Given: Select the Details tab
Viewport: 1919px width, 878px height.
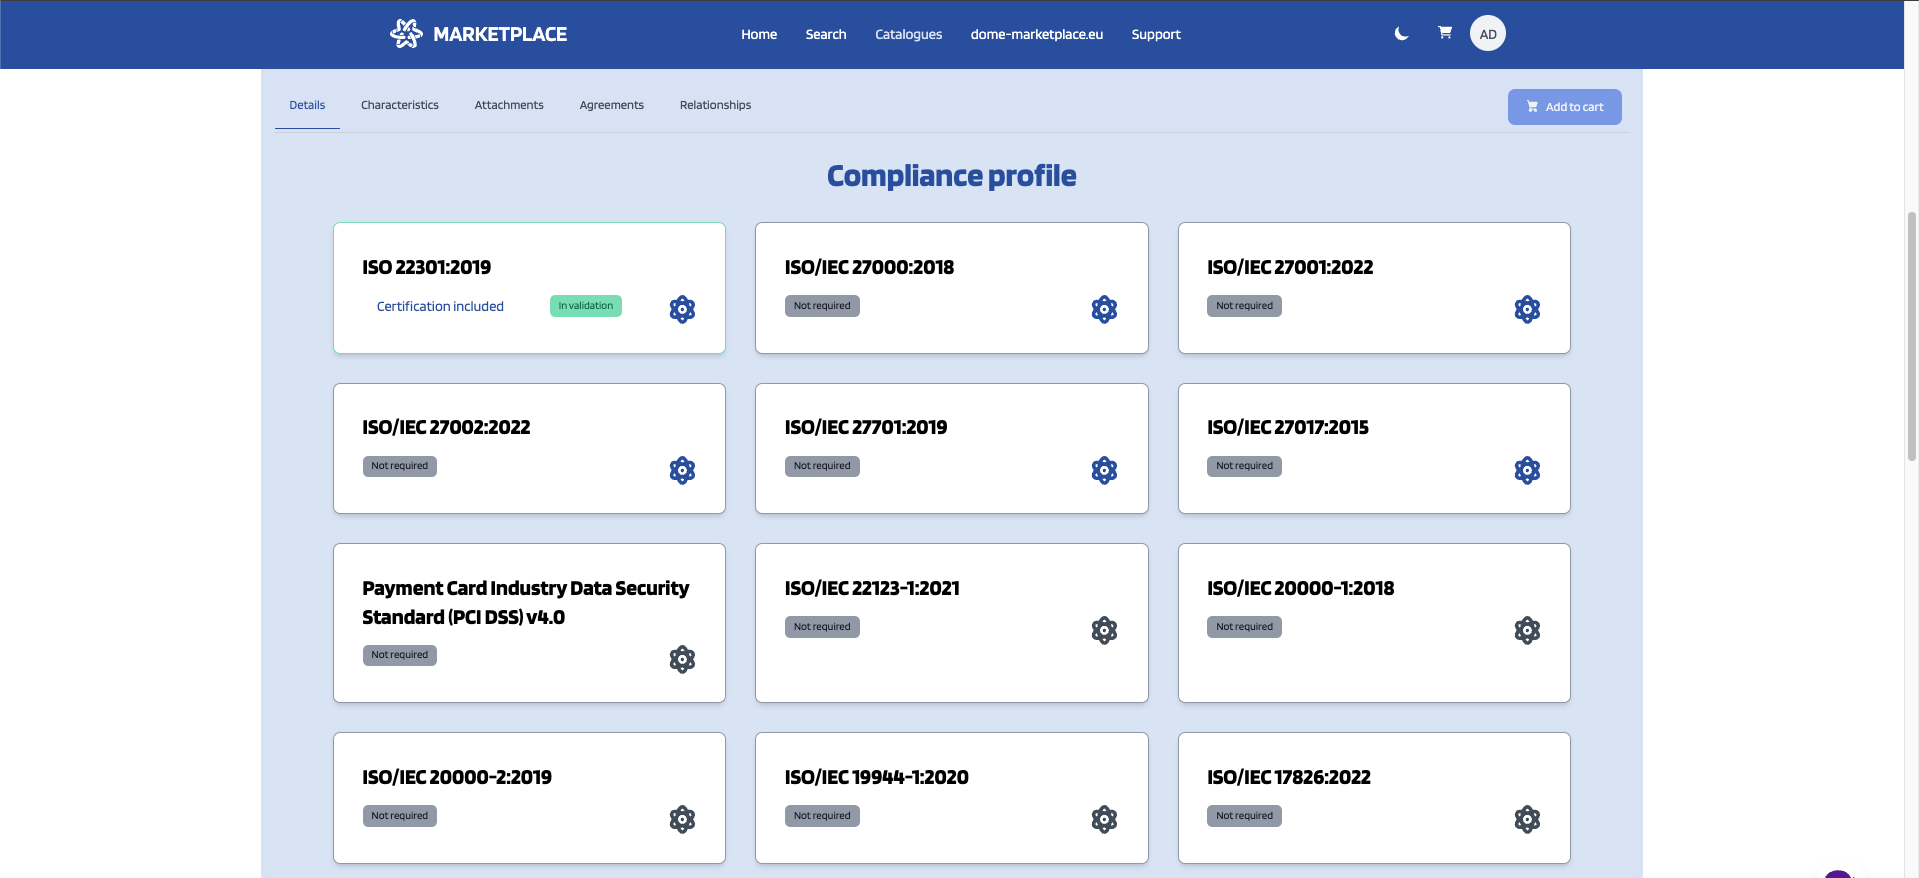Looking at the screenshot, I should click(307, 105).
